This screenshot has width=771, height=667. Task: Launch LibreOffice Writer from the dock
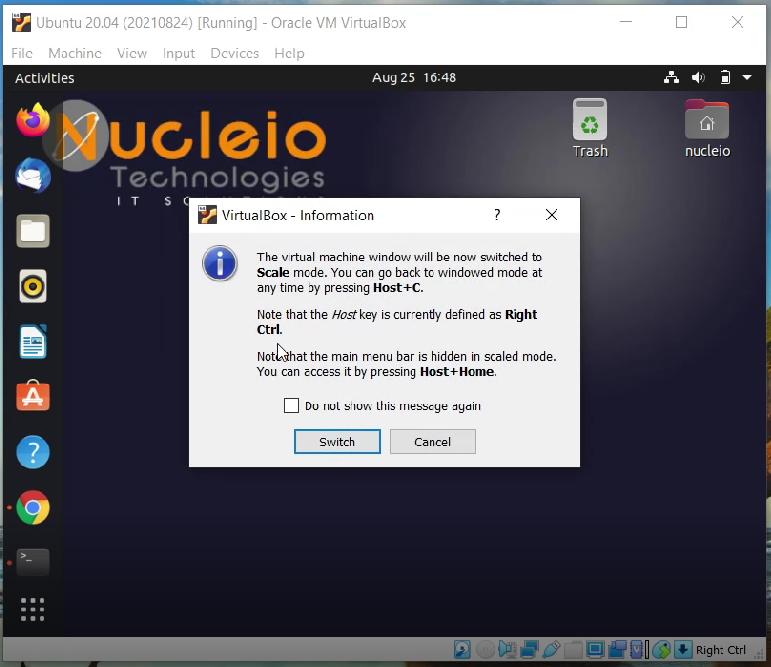click(32, 342)
